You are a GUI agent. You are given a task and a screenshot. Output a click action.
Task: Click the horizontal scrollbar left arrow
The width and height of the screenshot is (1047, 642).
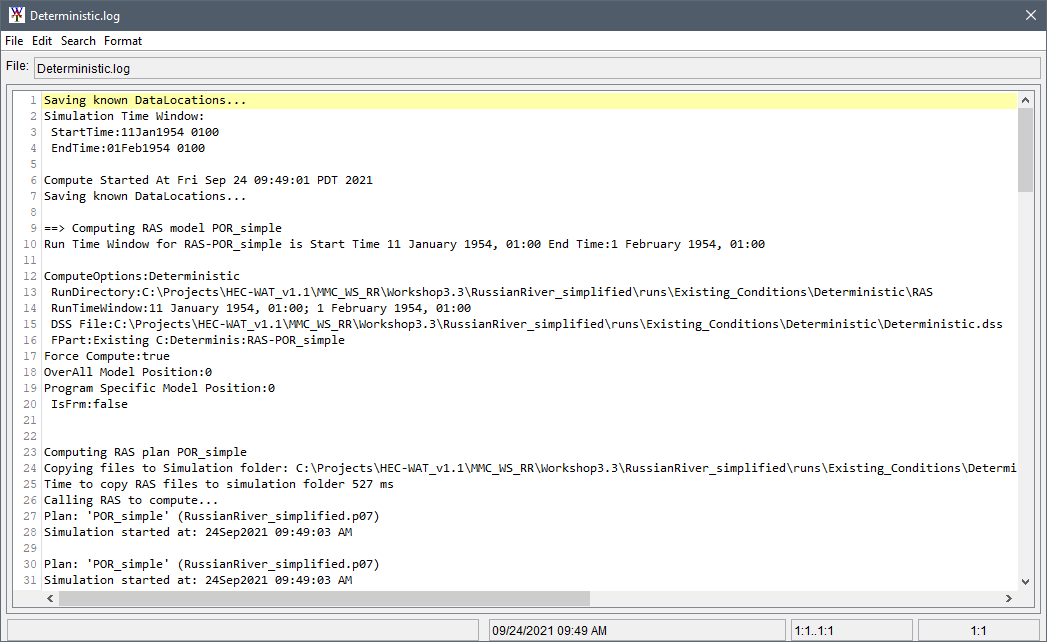[49, 598]
